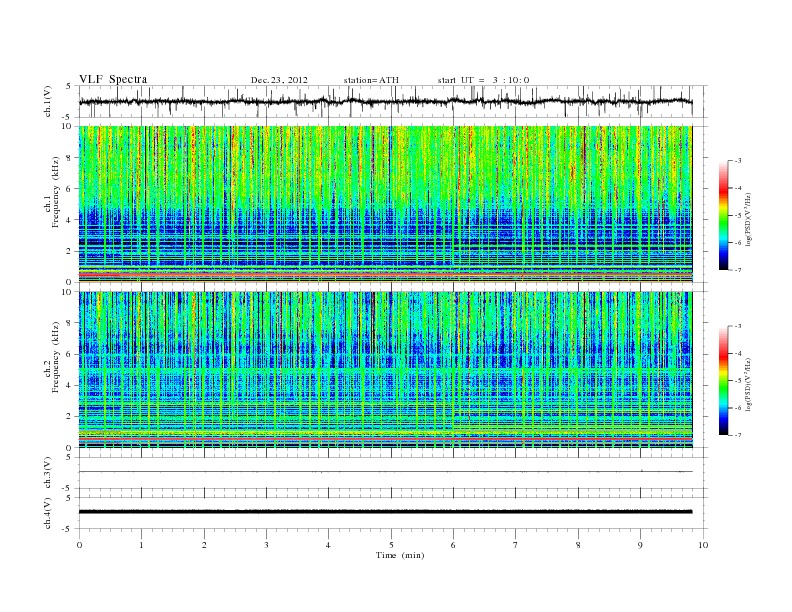Click the 'ch.3(V)' axis label
The height and width of the screenshot is (612, 792).
click(x=48, y=473)
